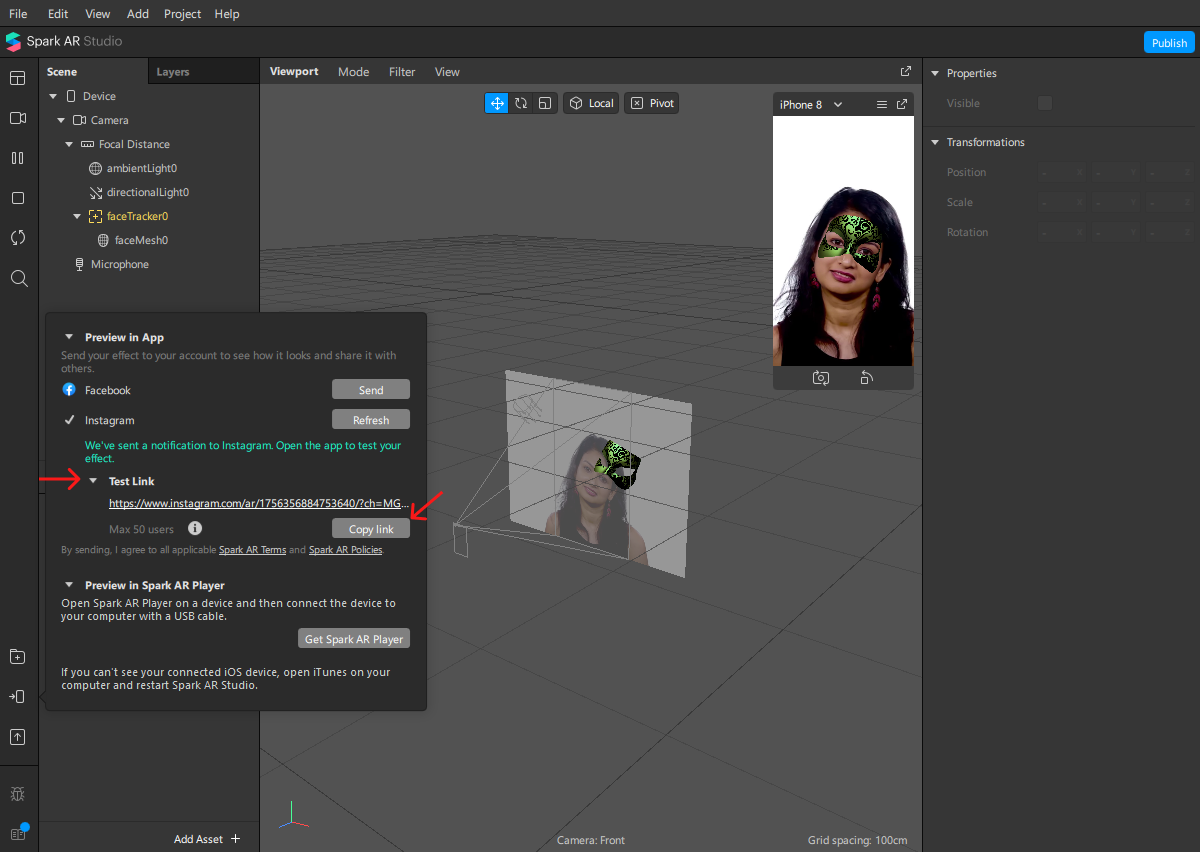1200x852 pixels.
Task: Click the pause icon in left sidebar
Action: 18,158
